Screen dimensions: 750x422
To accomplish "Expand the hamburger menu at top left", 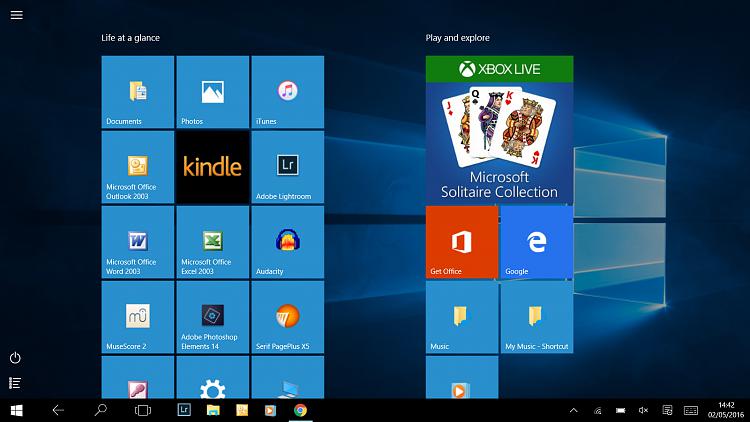I will [17, 15].
